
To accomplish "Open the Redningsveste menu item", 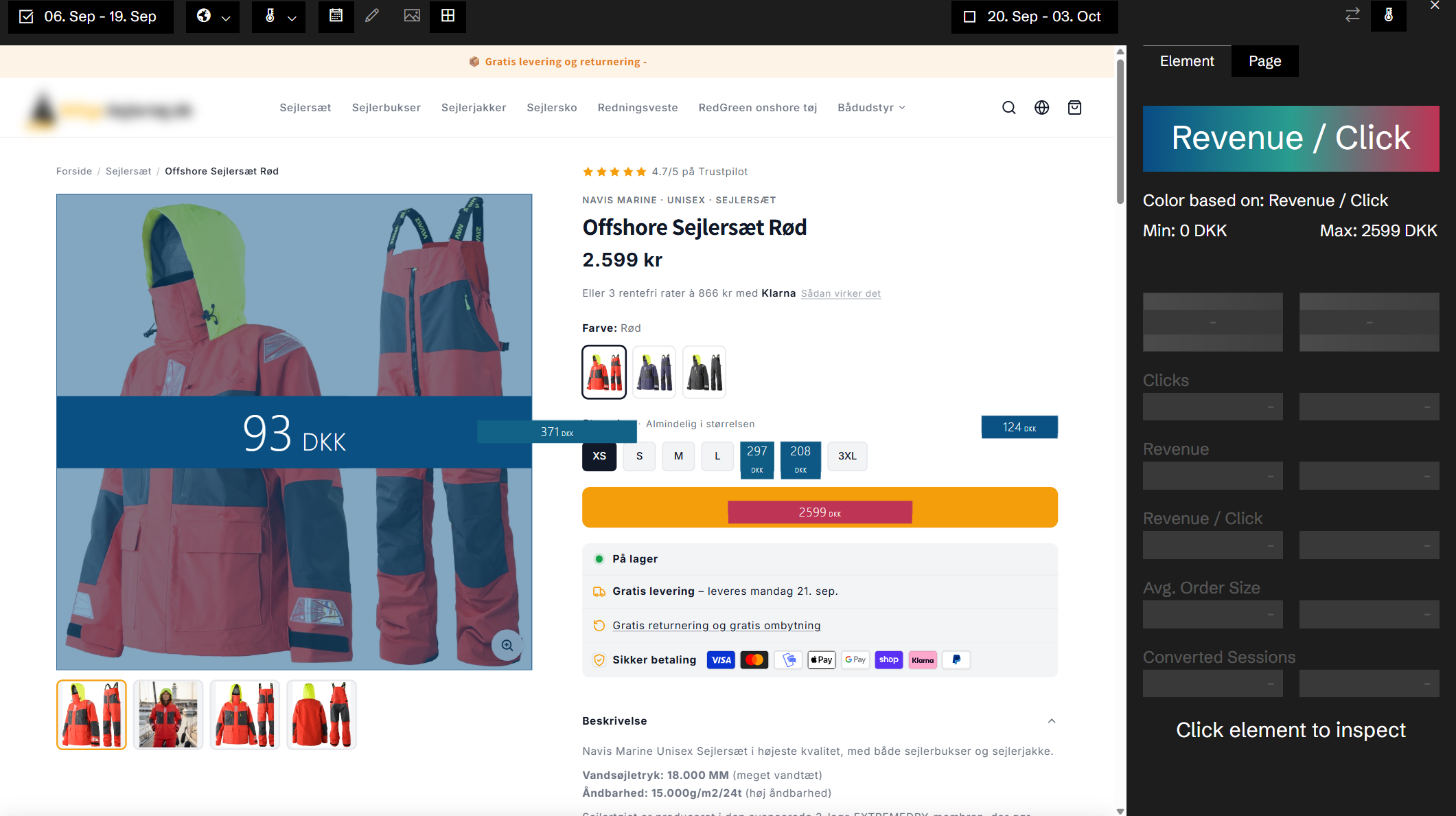I will (638, 107).
